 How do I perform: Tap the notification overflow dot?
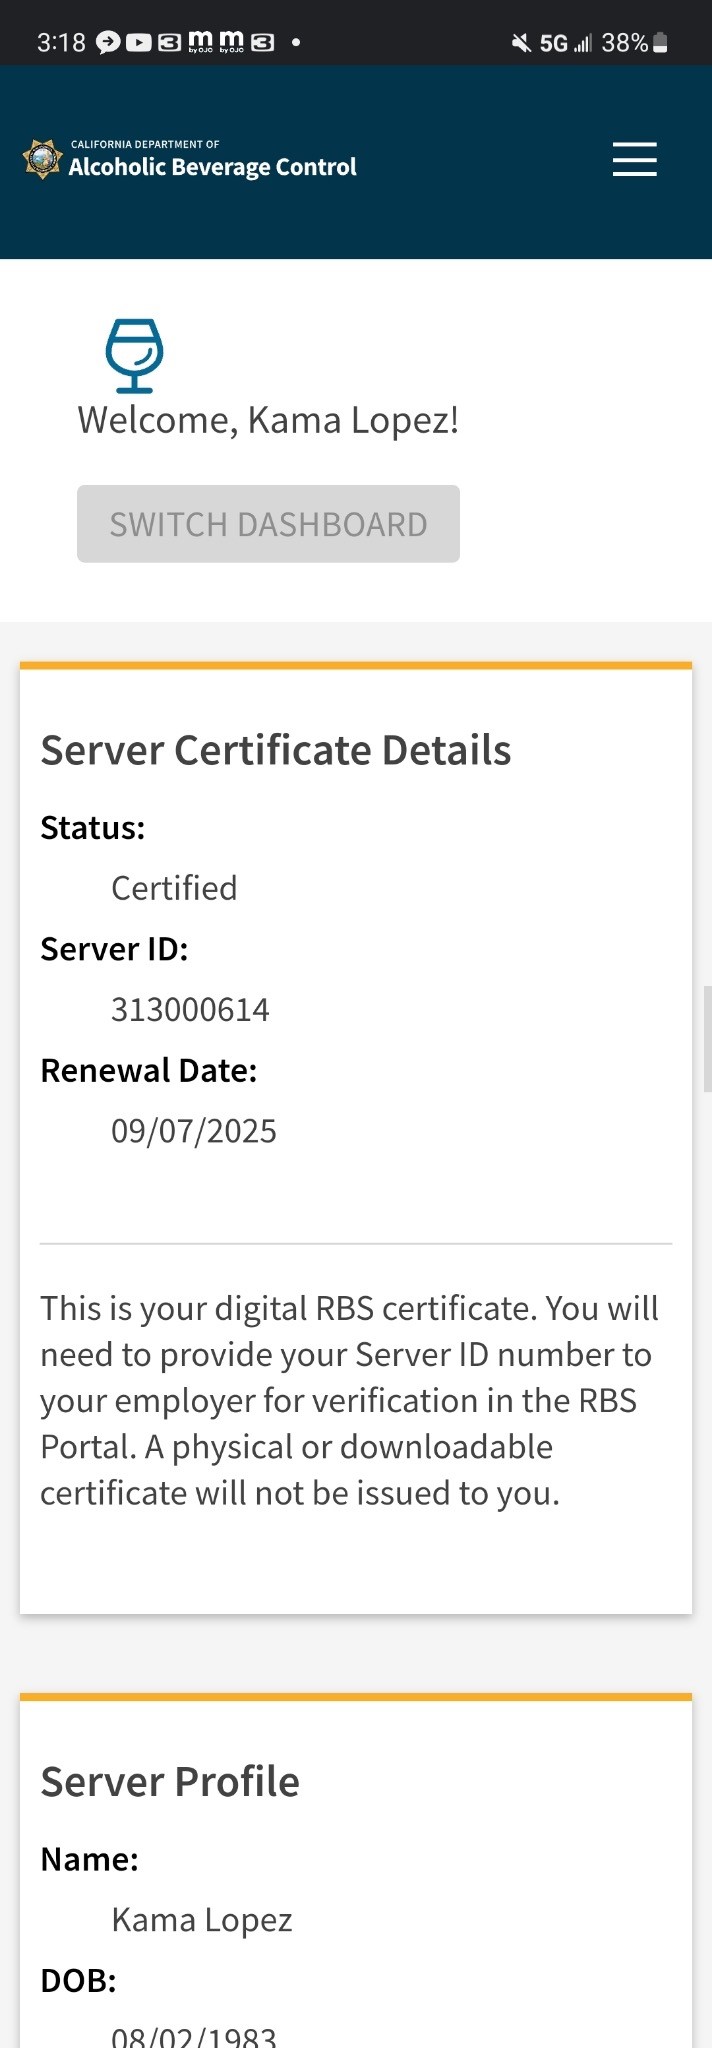click(296, 42)
